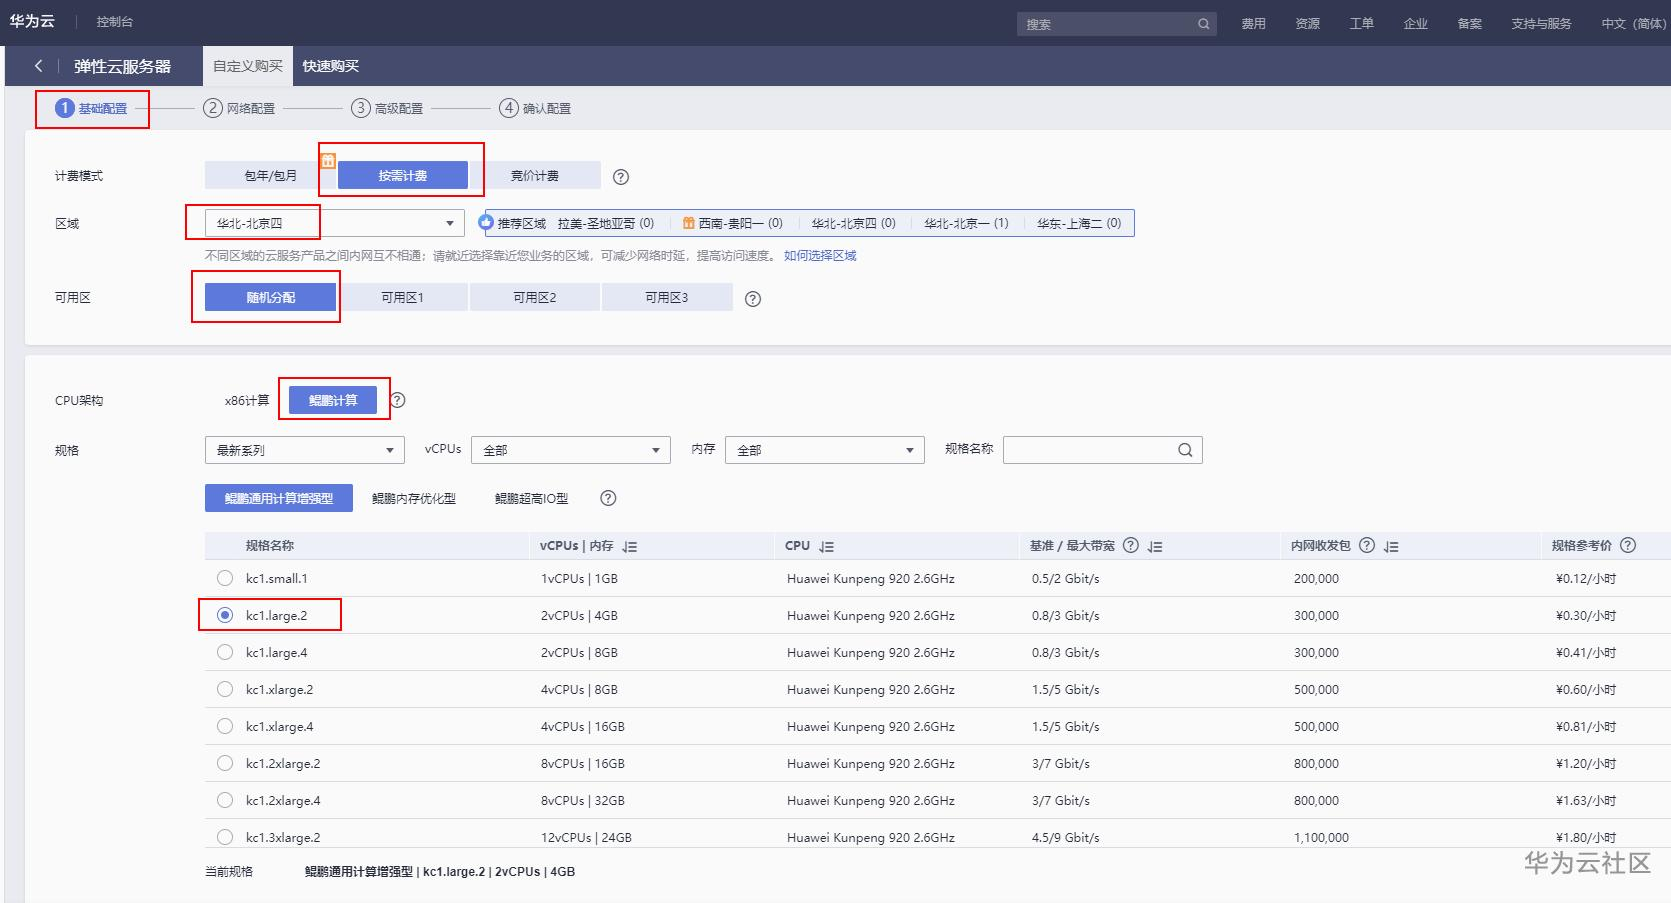
Task: Sort by vCPUs | 内存 column icon
Action: coord(630,547)
